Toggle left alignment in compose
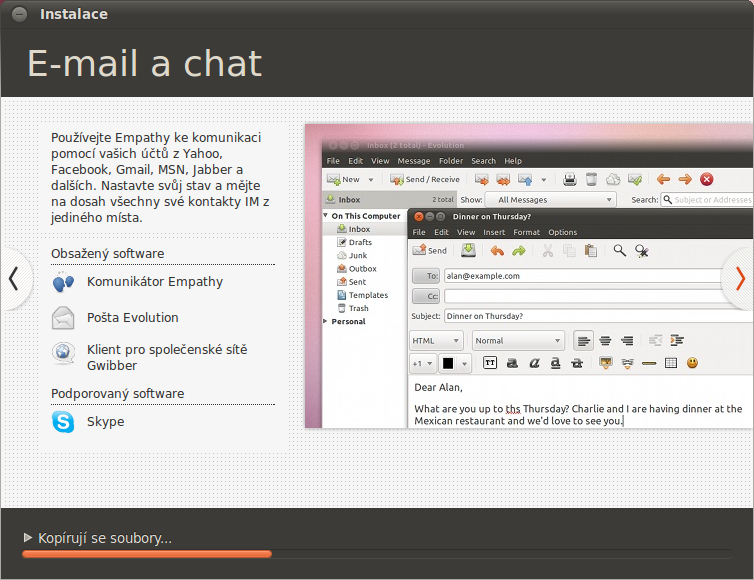 [583, 341]
